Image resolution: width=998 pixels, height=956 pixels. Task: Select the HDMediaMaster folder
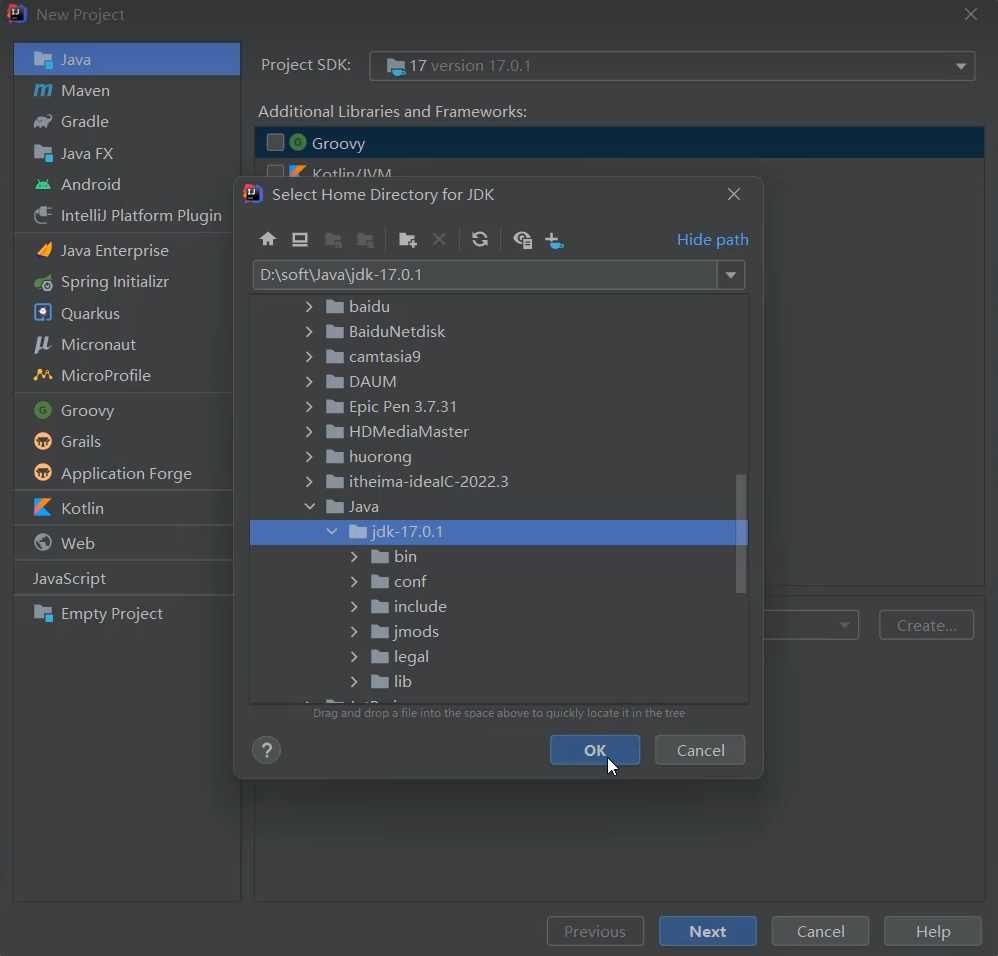pyautogui.click(x=409, y=432)
